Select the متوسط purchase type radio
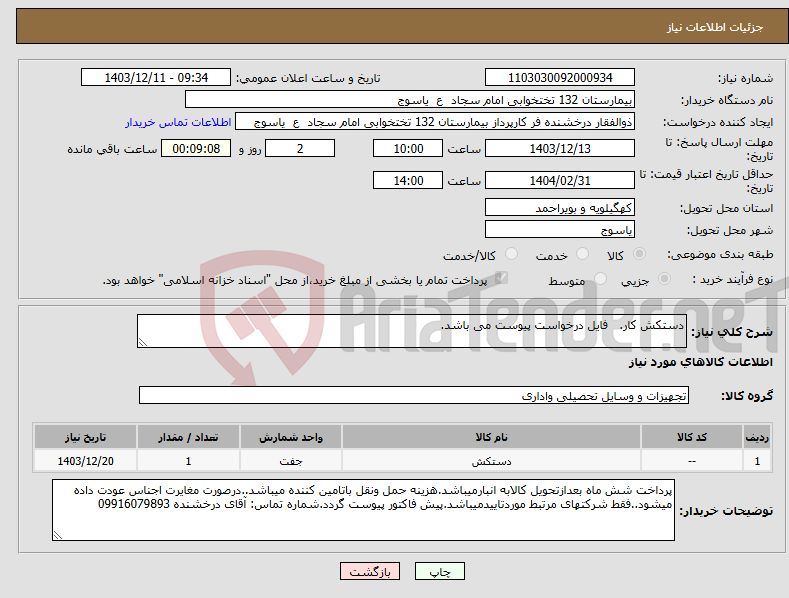Image resolution: width=789 pixels, height=598 pixels. point(600,278)
